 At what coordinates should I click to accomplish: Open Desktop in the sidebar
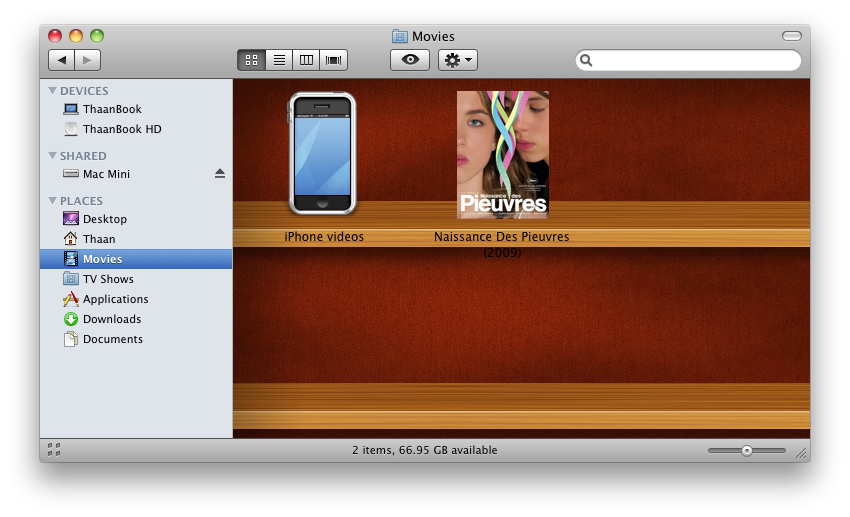coord(136,219)
